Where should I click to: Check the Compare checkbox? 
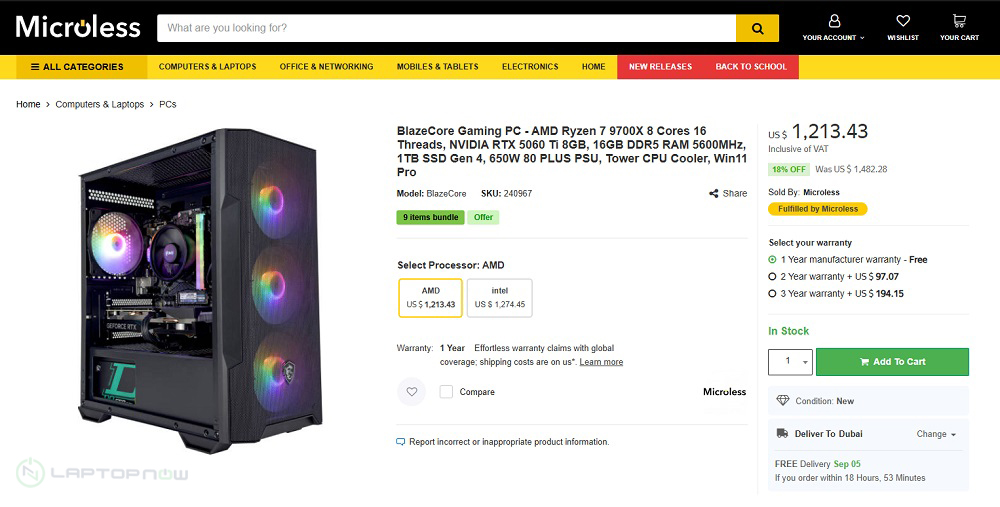pos(446,392)
